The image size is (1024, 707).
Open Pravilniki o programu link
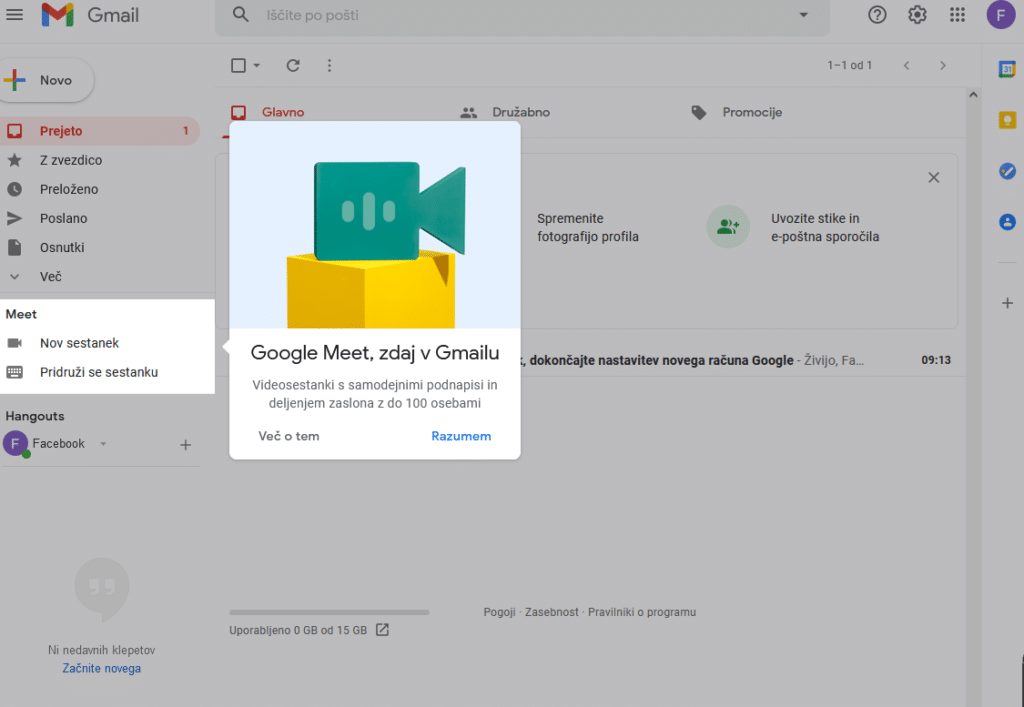pyautogui.click(x=642, y=612)
